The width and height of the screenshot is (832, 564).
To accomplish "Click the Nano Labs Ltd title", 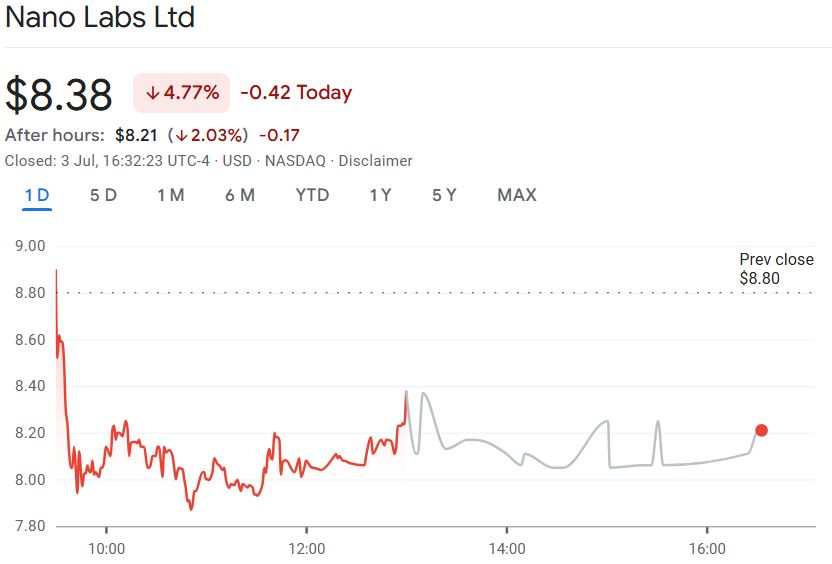I will [x=100, y=18].
